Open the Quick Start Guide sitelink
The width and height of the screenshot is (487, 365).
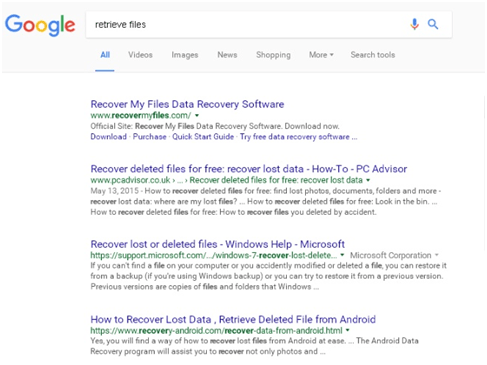(203, 137)
